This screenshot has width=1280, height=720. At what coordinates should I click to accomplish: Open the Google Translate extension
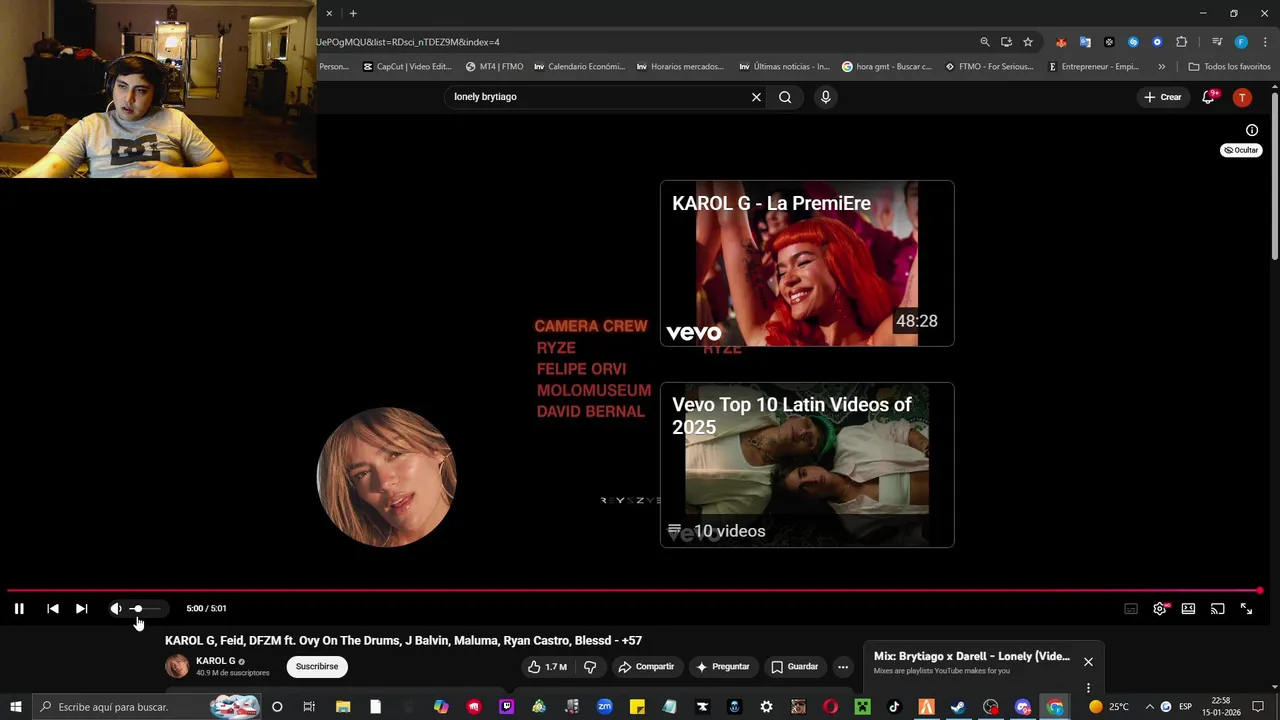[x=1085, y=42]
